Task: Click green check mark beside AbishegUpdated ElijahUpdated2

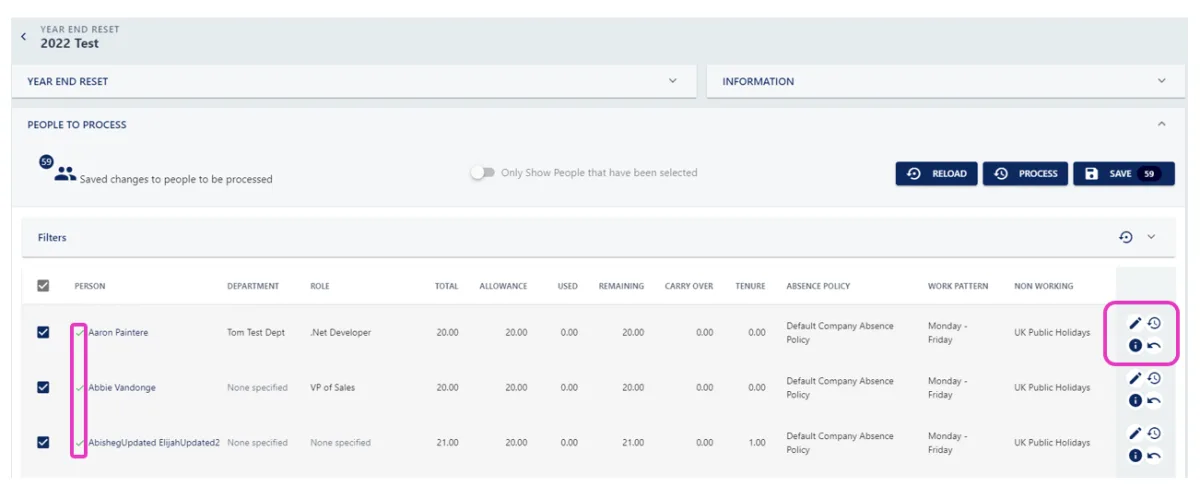Action: point(80,442)
